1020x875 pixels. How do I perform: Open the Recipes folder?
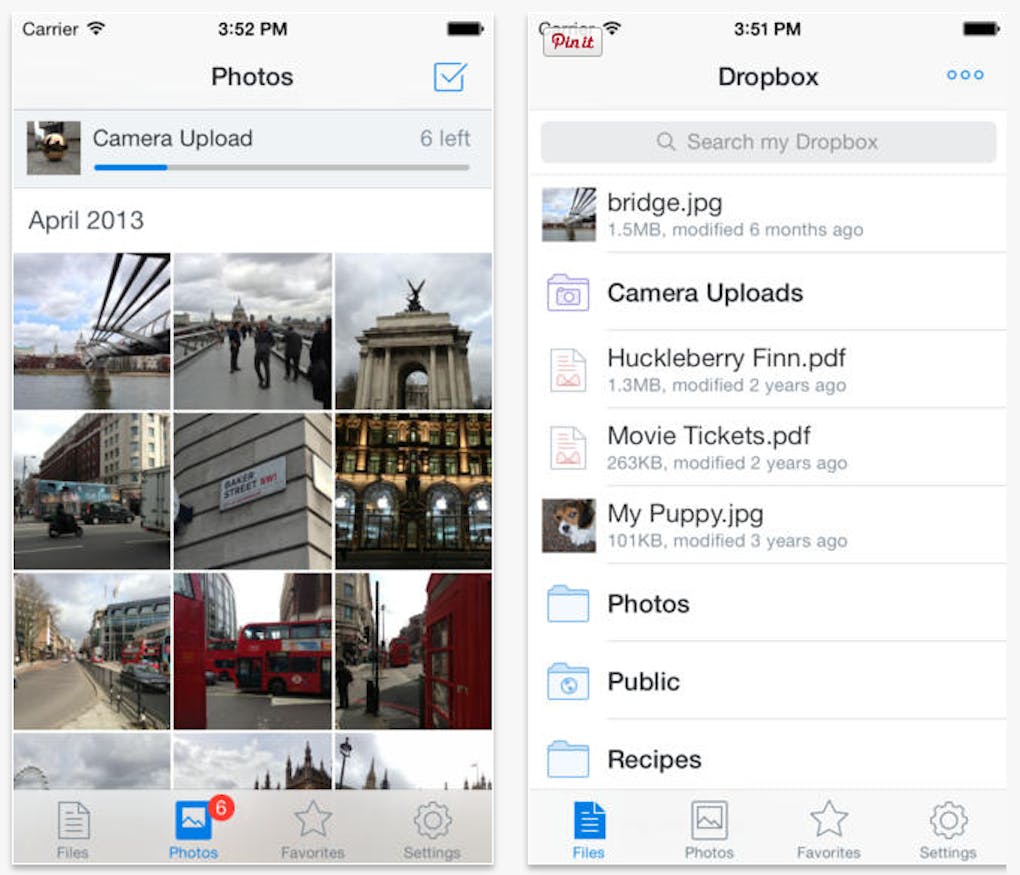point(654,759)
